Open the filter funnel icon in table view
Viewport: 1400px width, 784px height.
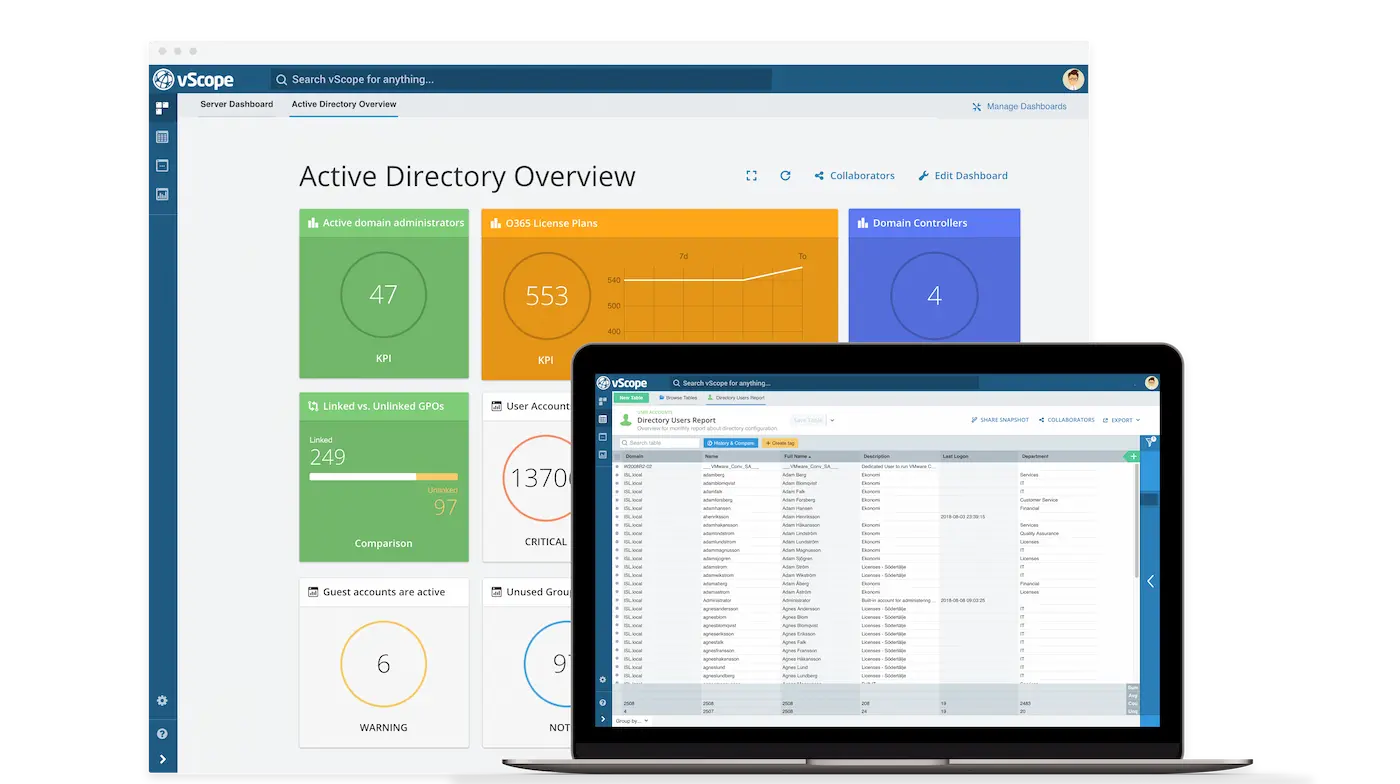coord(1149,442)
